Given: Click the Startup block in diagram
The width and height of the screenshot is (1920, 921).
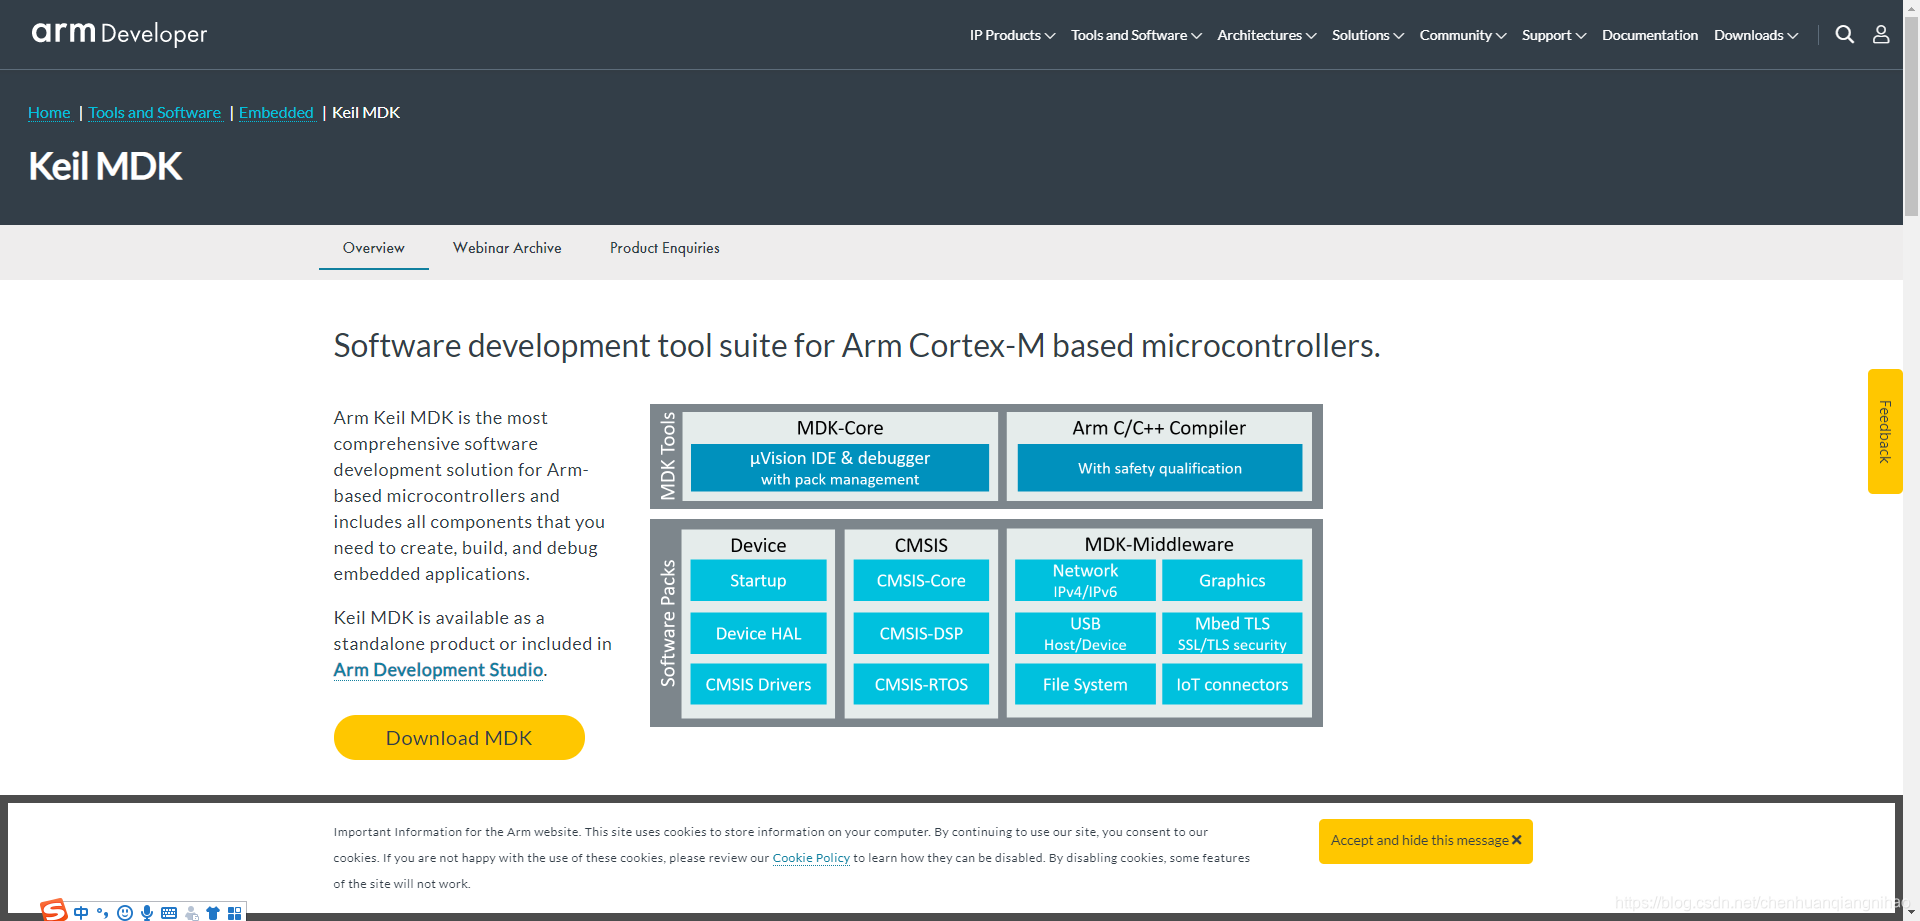Looking at the screenshot, I should [x=758, y=580].
